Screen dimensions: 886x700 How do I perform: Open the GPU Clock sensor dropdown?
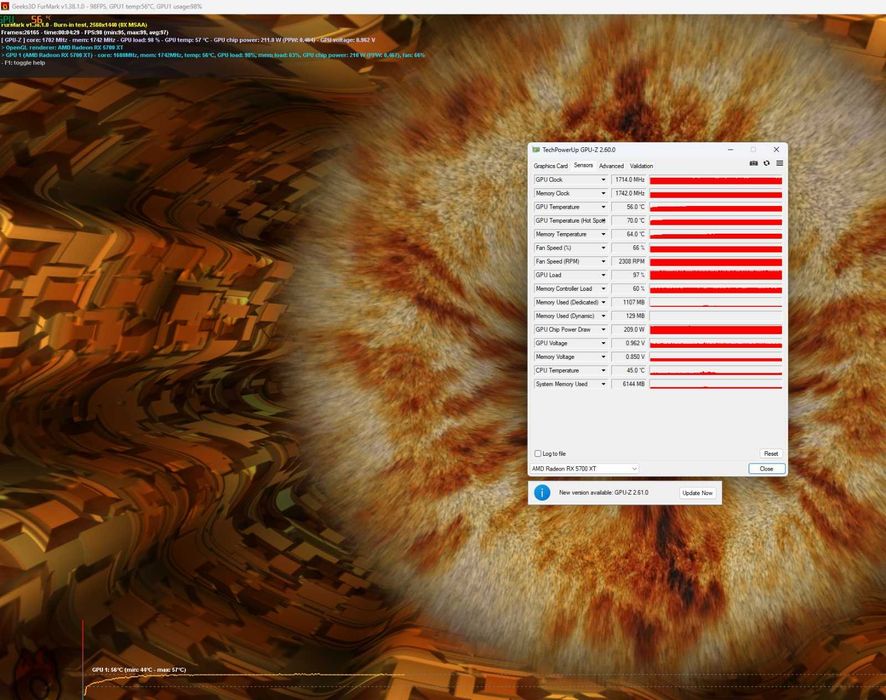click(x=603, y=180)
